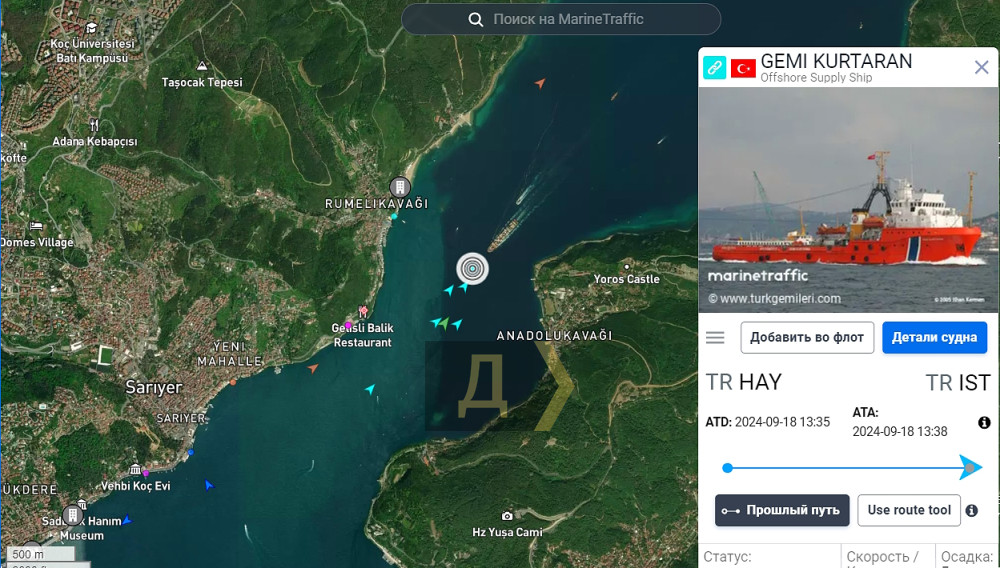Copy link using cyan chain icon

click(714, 68)
